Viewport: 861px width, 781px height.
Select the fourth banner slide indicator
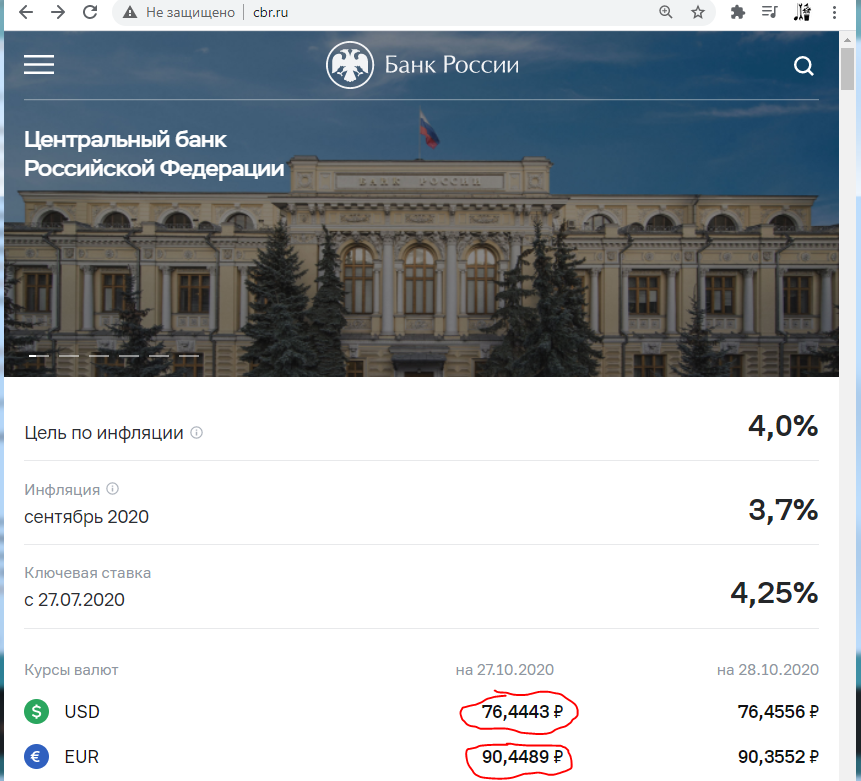click(x=129, y=356)
